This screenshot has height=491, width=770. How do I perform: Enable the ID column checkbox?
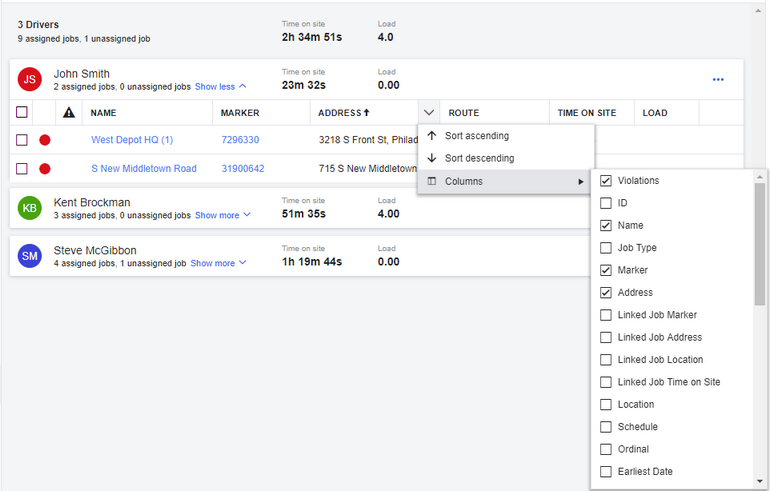coord(605,203)
